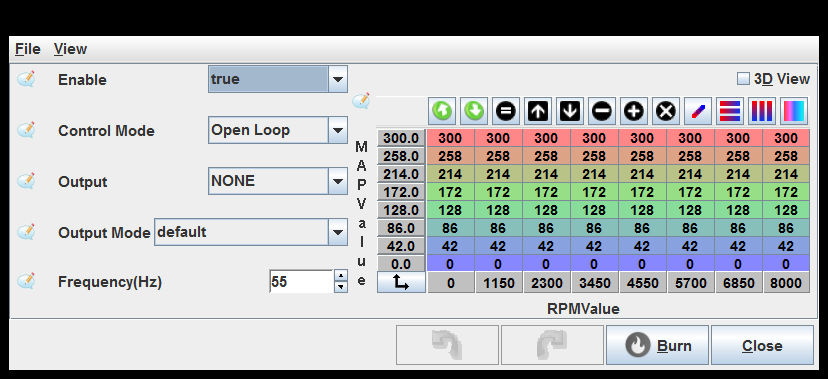This screenshot has width=828, height=379.
Task: Click the green up-arrow increment icon in table toolbar
Action: (443, 111)
